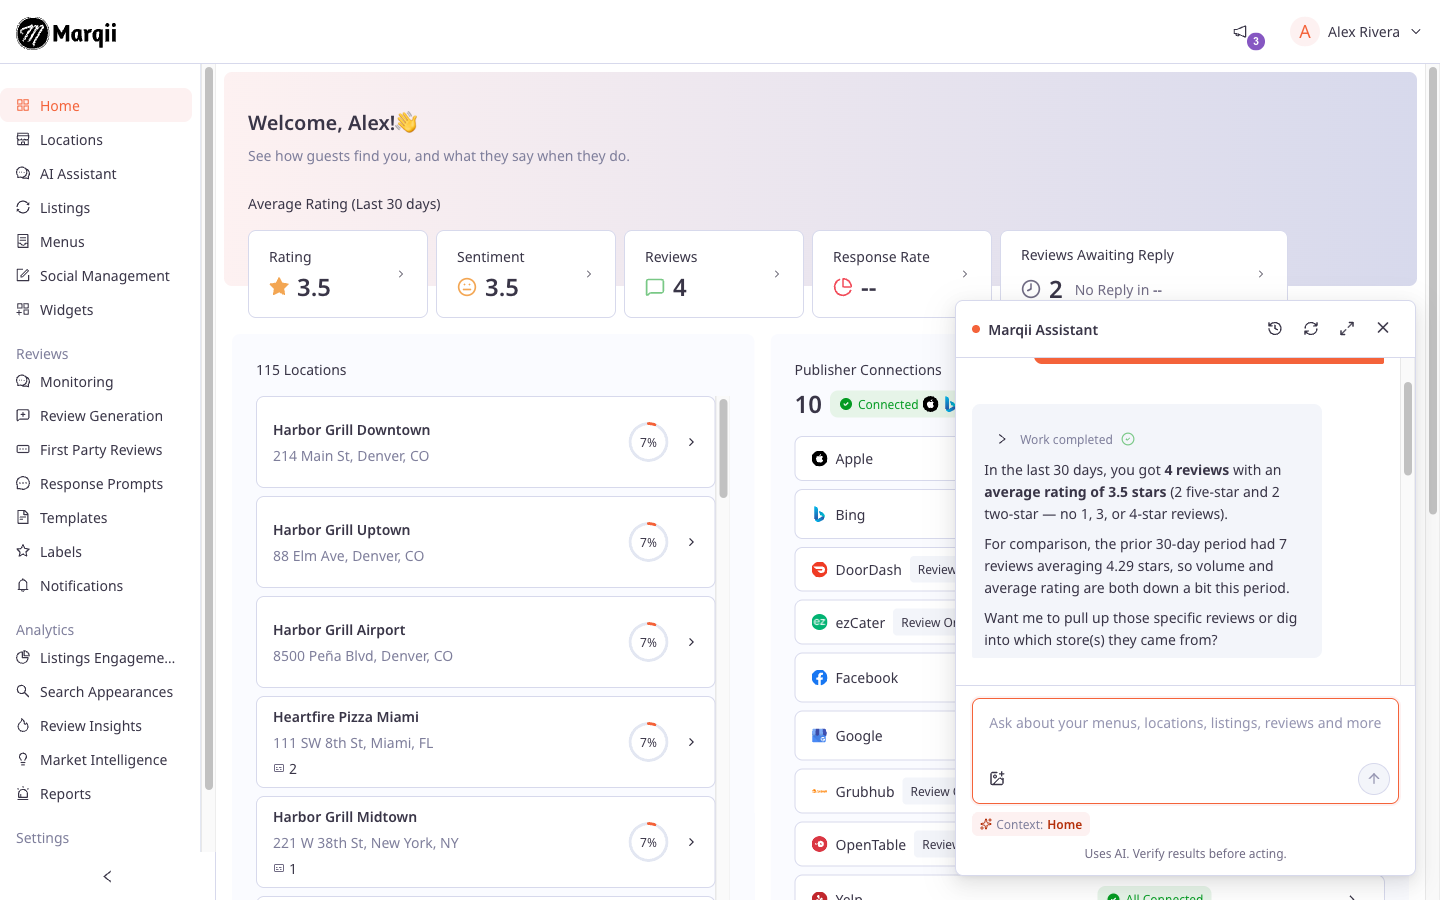Click Harbor Grill Uptown 7% progress ring
This screenshot has height=900, width=1440.
coord(648,542)
